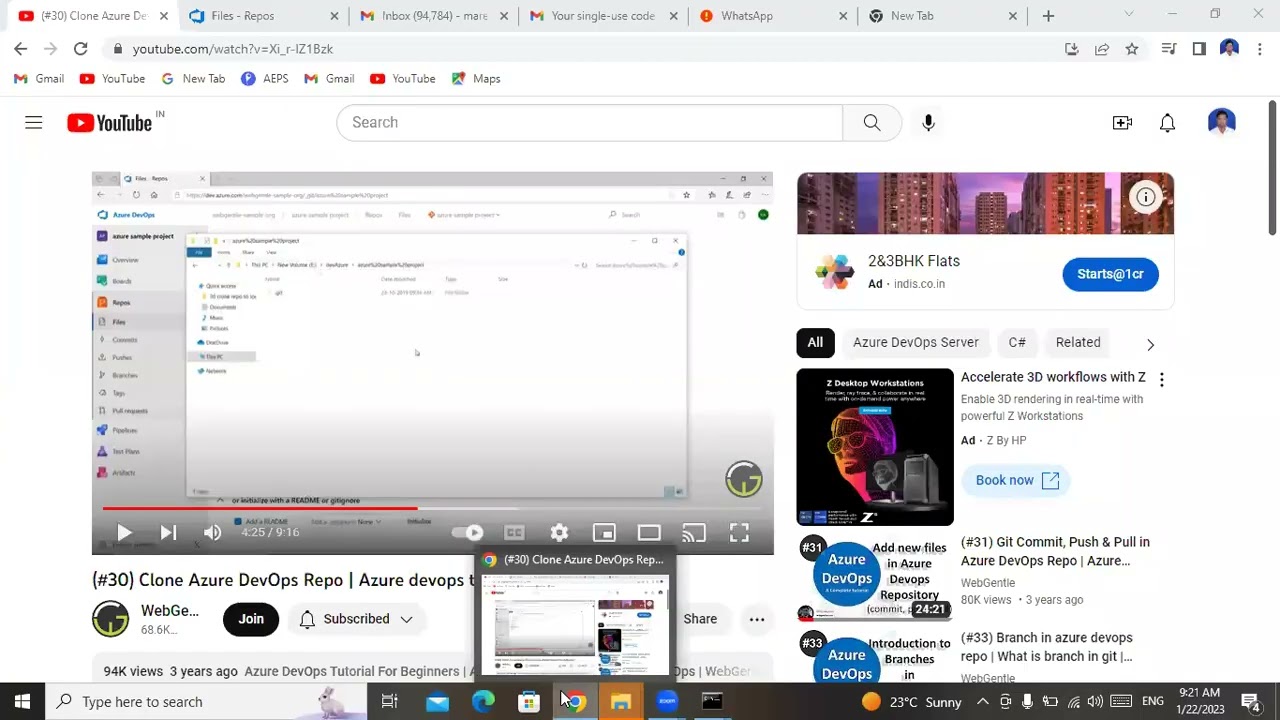Viewport: 1280px width, 720px height.
Task: Open the Create video icon
Action: tap(1122, 122)
